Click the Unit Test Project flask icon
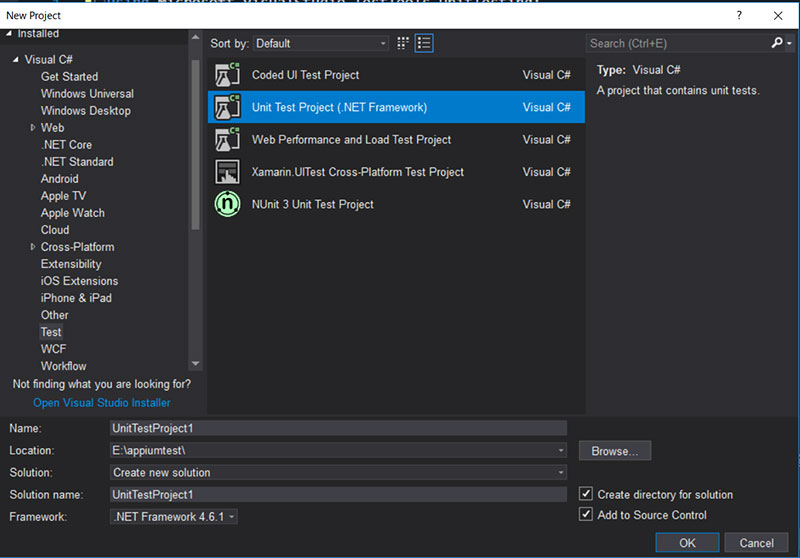800x558 pixels. 228,107
